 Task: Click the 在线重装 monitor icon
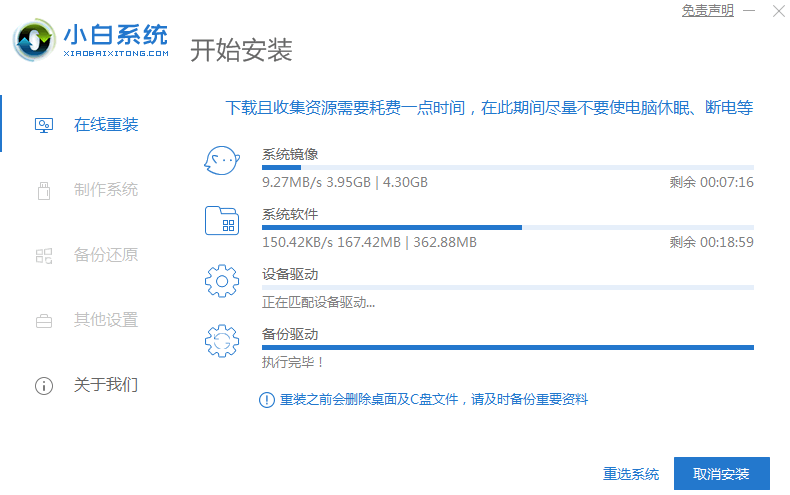44,125
